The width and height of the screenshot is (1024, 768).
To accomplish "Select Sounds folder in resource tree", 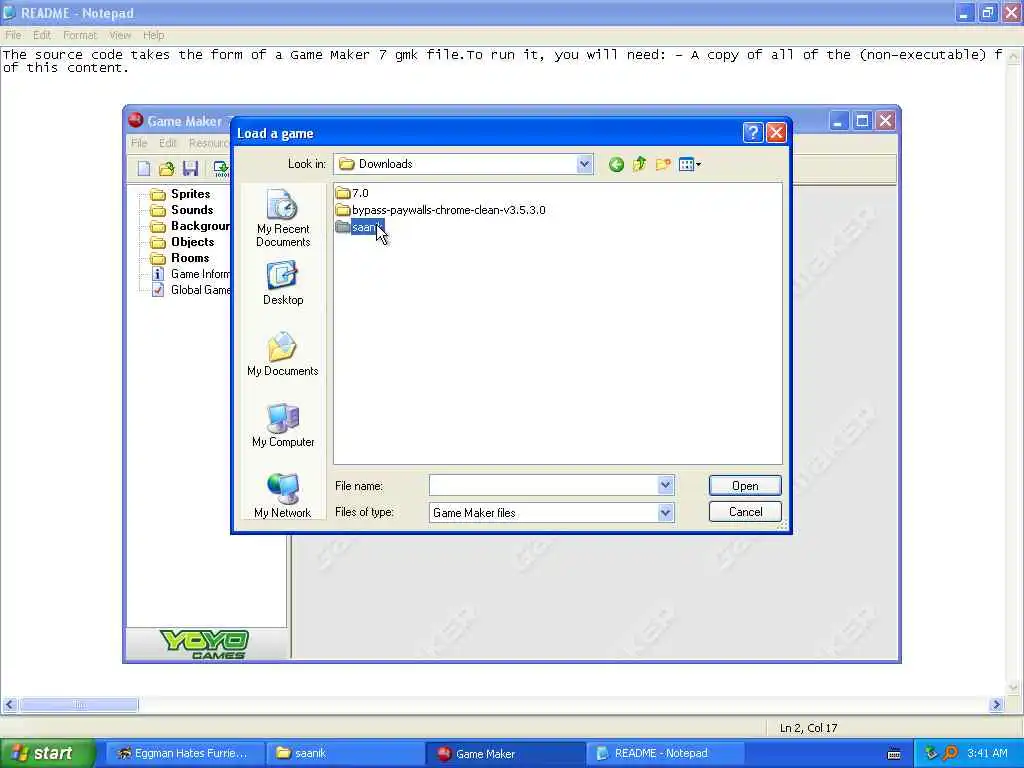I will (182, 210).
